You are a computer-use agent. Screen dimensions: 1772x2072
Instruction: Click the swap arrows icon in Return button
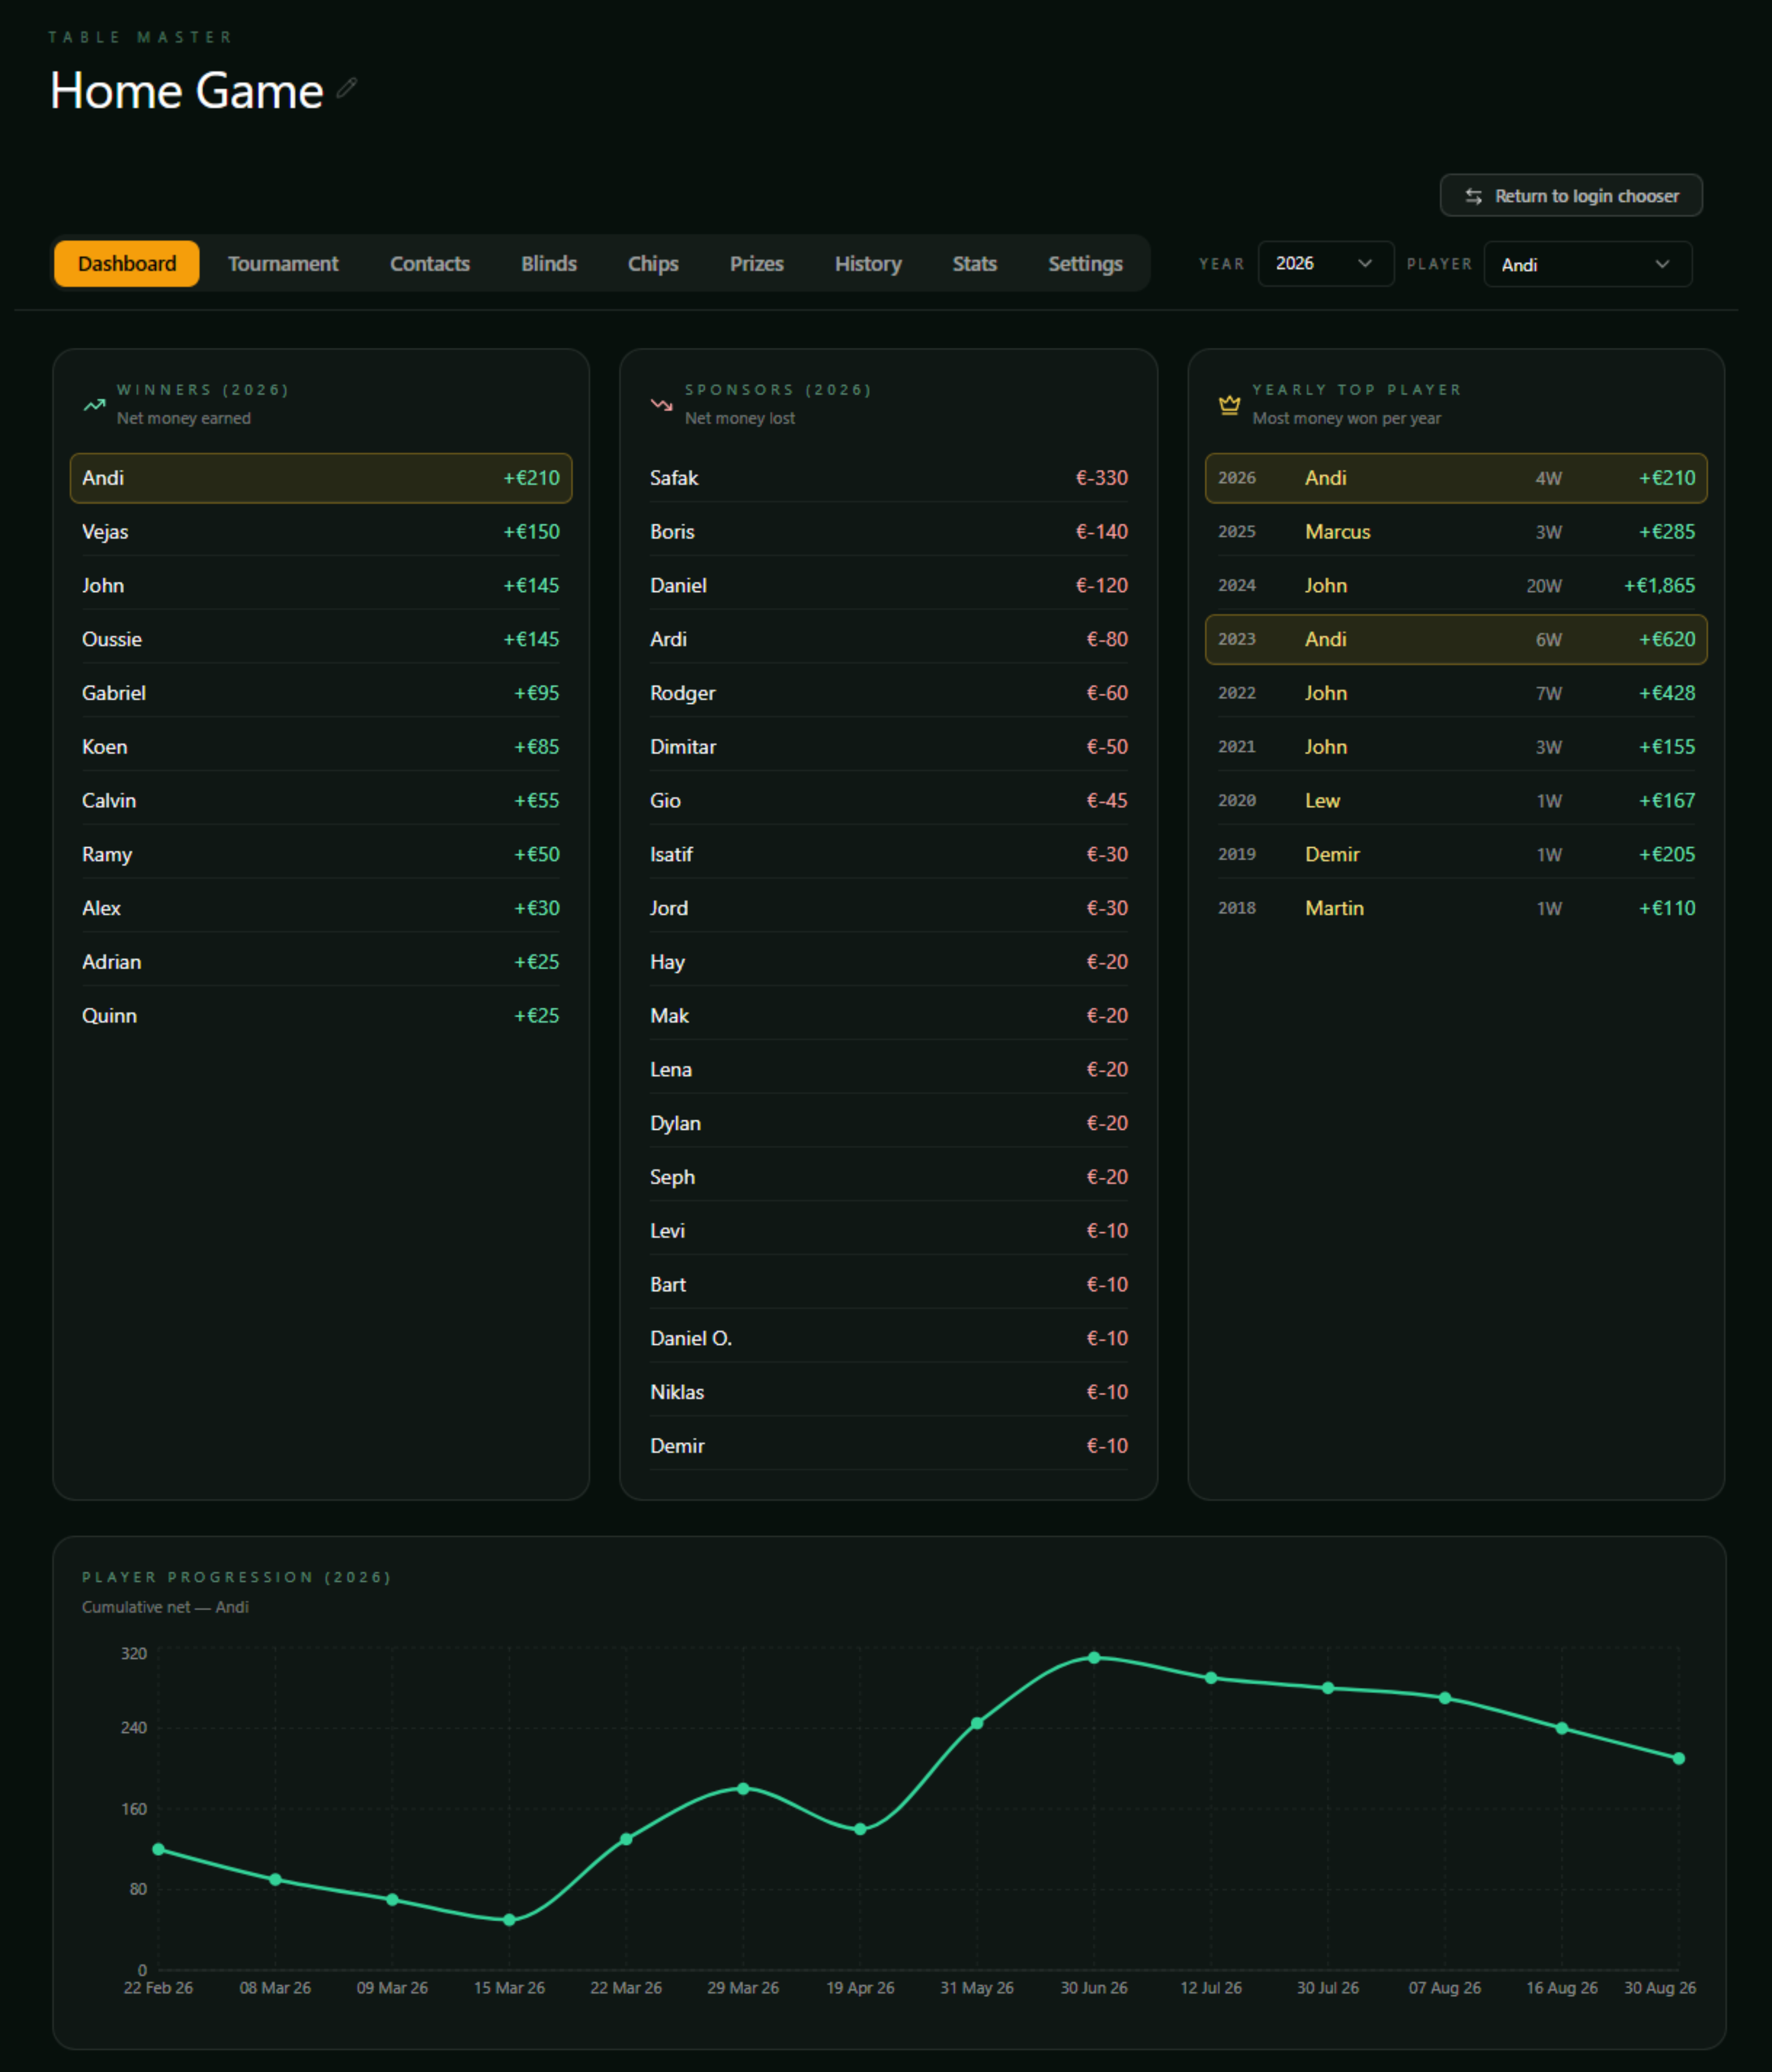click(x=1473, y=196)
